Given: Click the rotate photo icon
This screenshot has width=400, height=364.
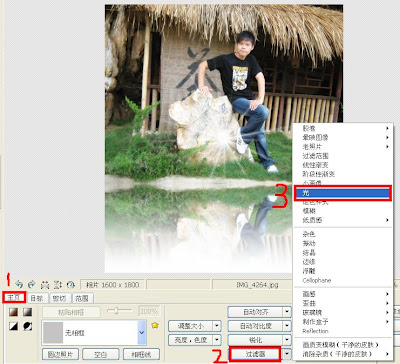Looking at the screenshot, I should [x=71, y=285].
